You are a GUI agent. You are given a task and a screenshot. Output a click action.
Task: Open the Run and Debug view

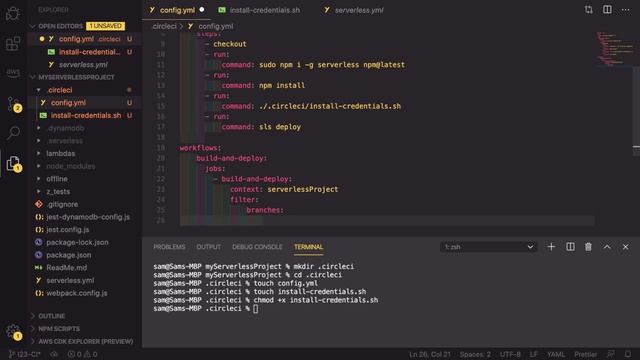click(x=13, y=13)
